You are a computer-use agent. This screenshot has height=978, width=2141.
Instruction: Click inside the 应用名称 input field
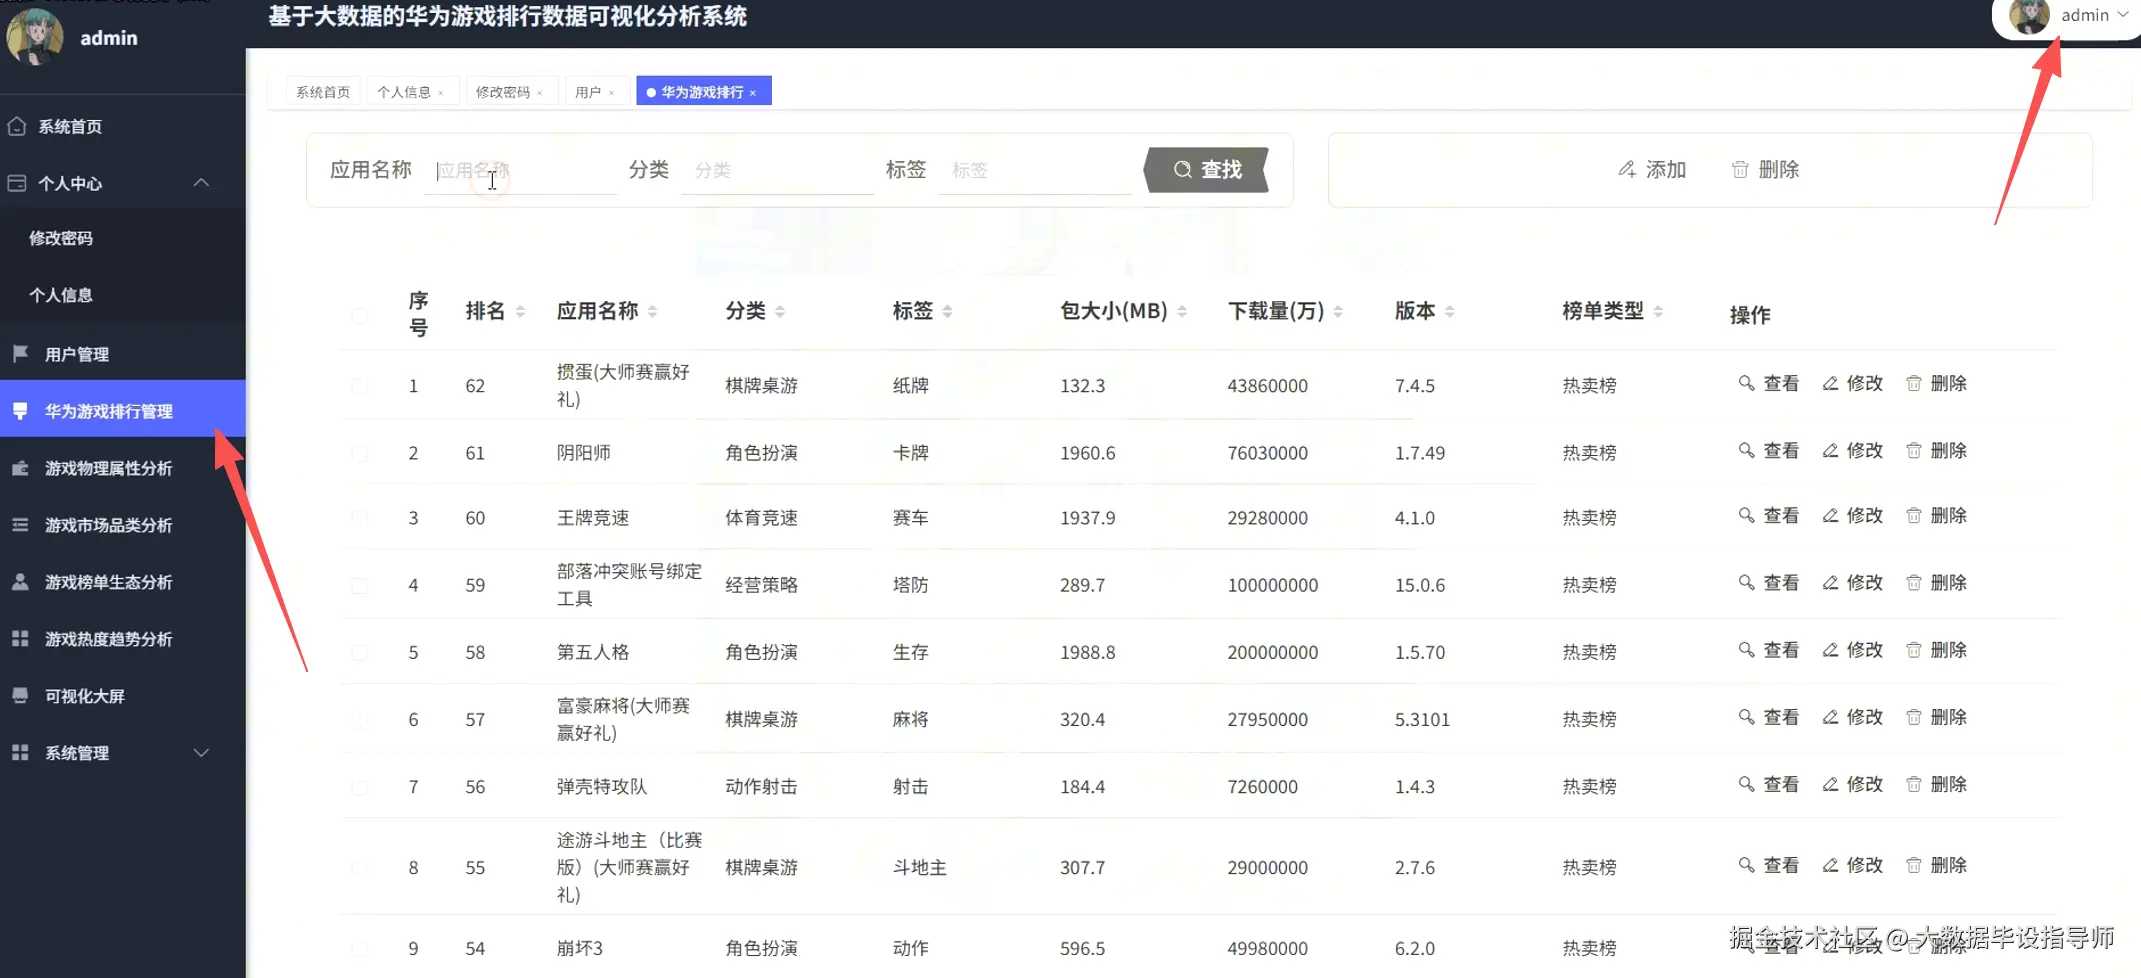point(520,170)
